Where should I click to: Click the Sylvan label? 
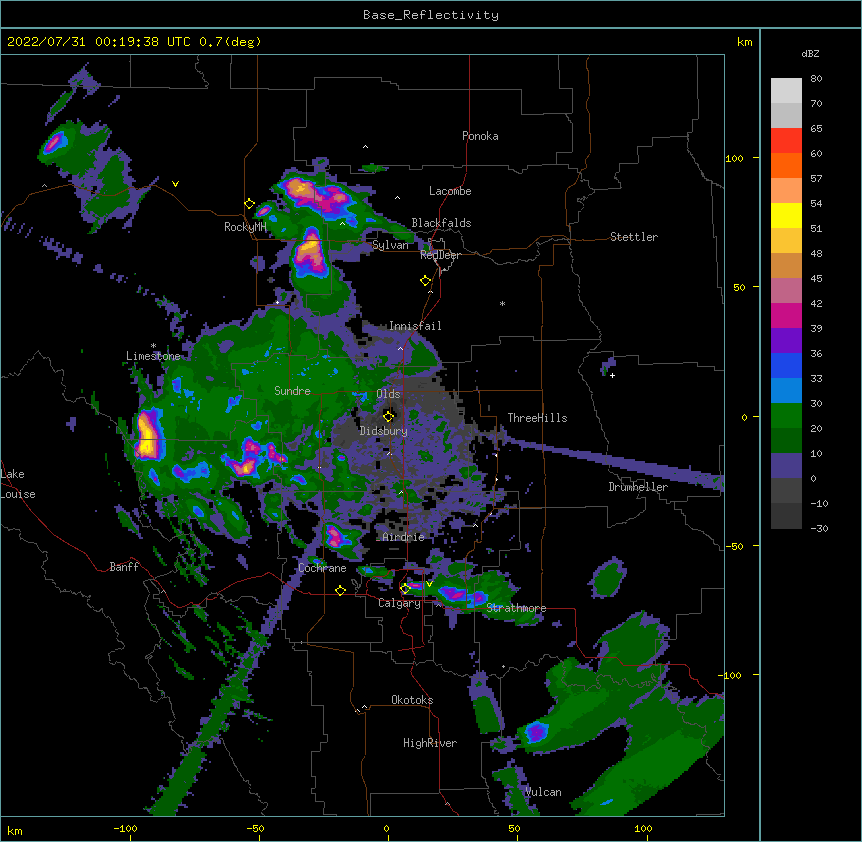[390, 245]
